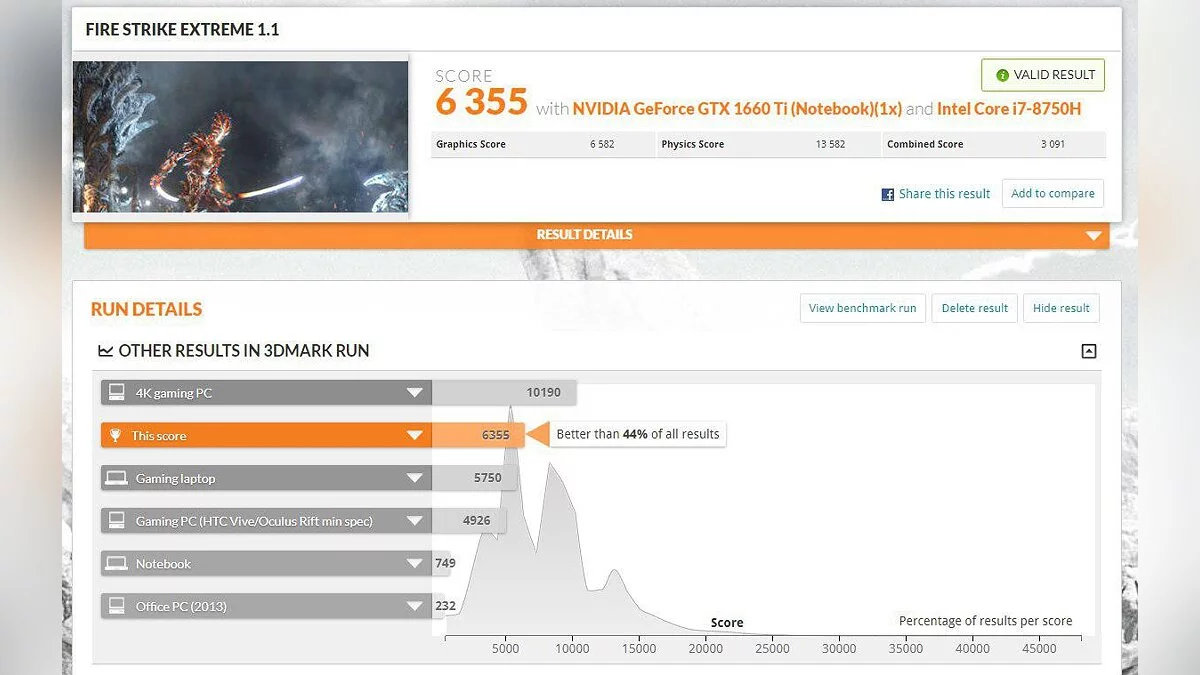Screen dimensions: 1200x675
Task: Click the Office PC score value 232
Action: coord(445,606)
